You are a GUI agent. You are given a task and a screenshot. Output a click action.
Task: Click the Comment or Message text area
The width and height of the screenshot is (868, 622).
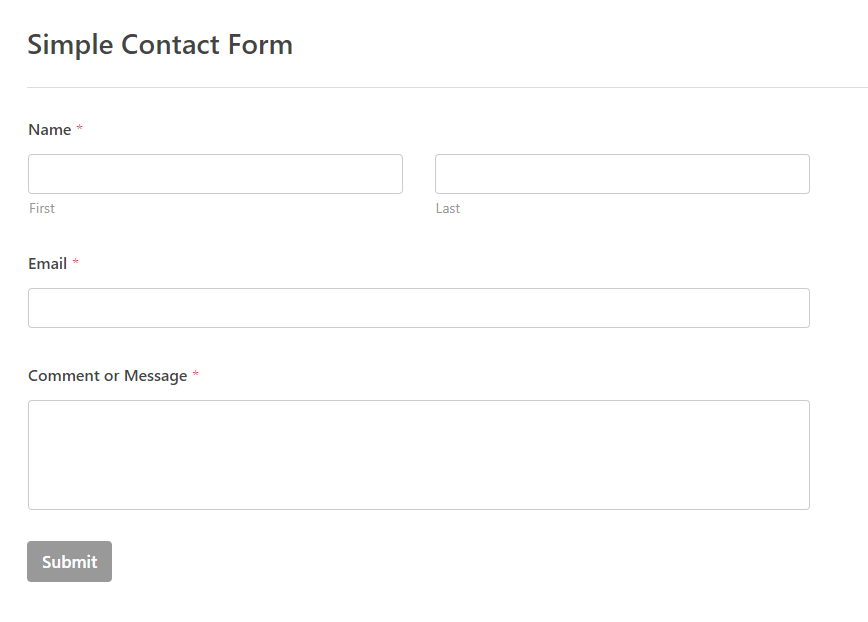point(419,454)
